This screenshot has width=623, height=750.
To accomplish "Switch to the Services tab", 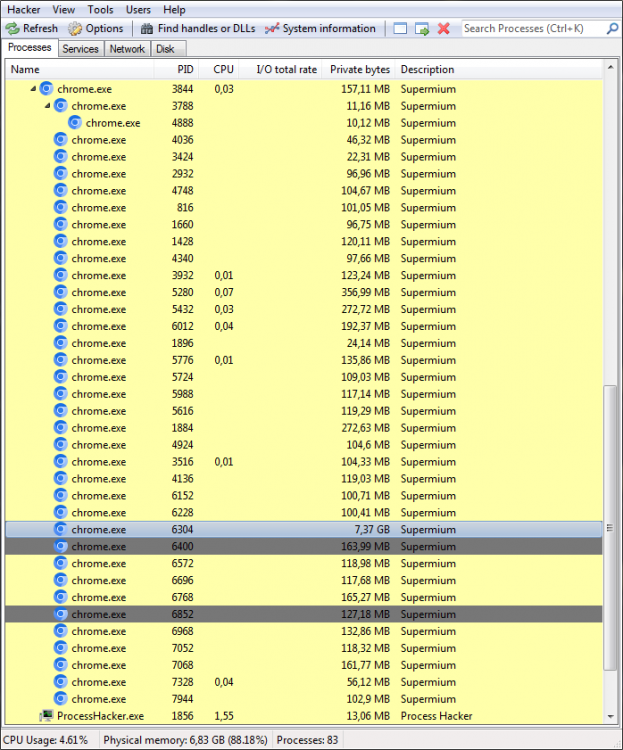I will (x=80, y=49).
